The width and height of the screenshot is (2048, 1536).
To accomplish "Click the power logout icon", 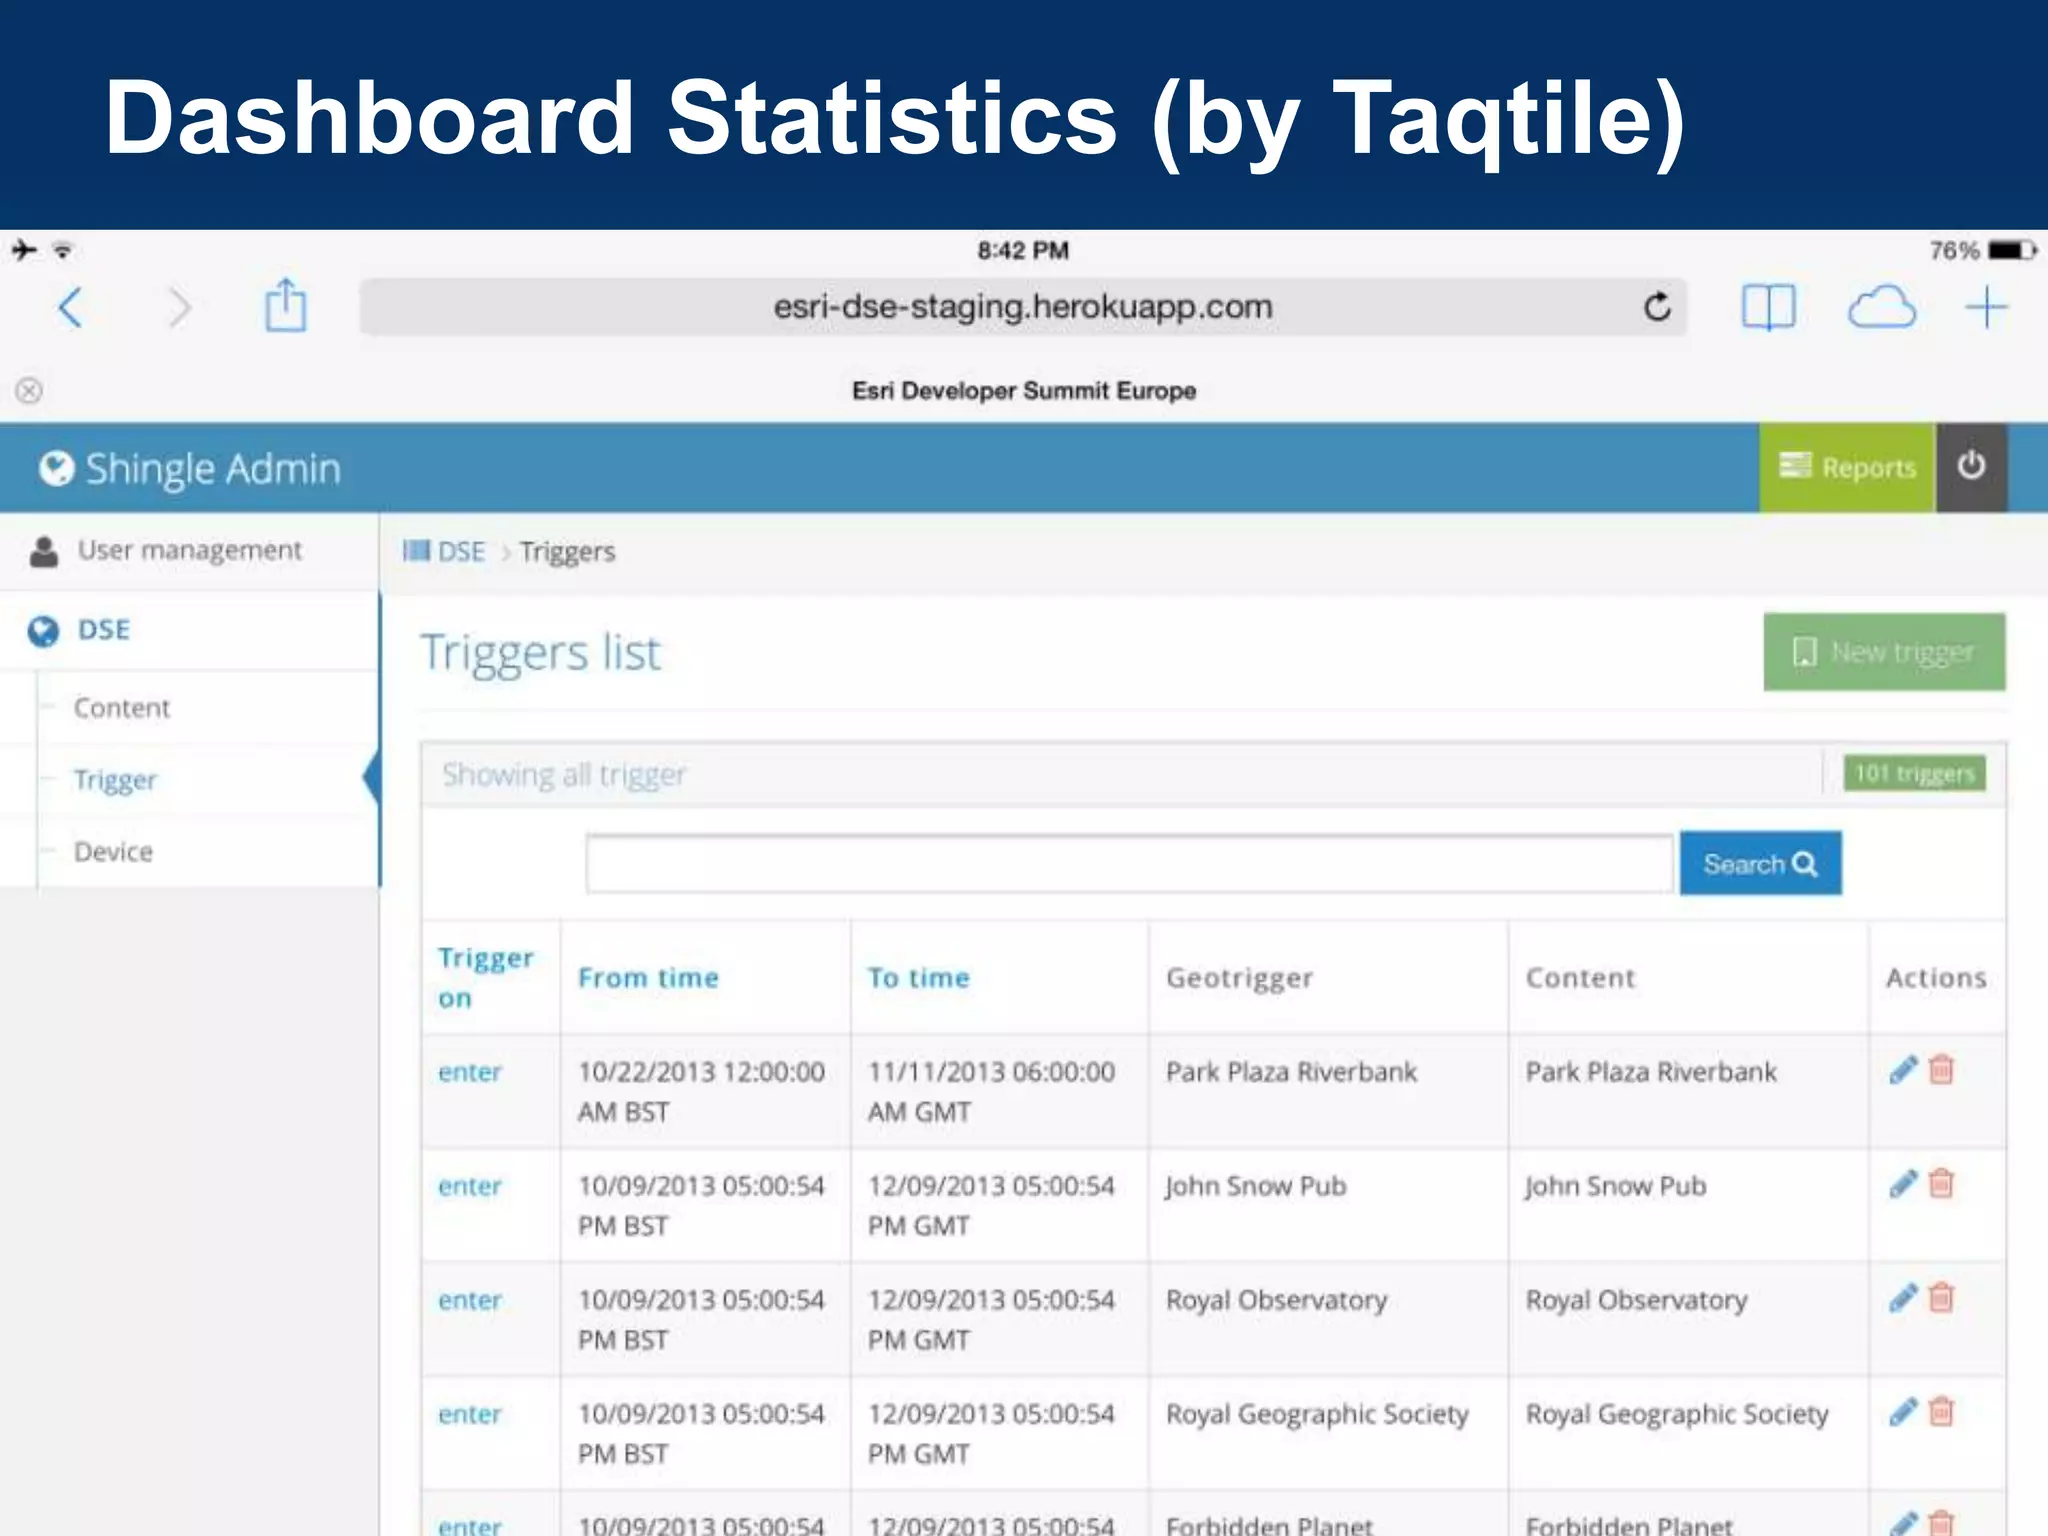I will click(x=1971, y=467).
